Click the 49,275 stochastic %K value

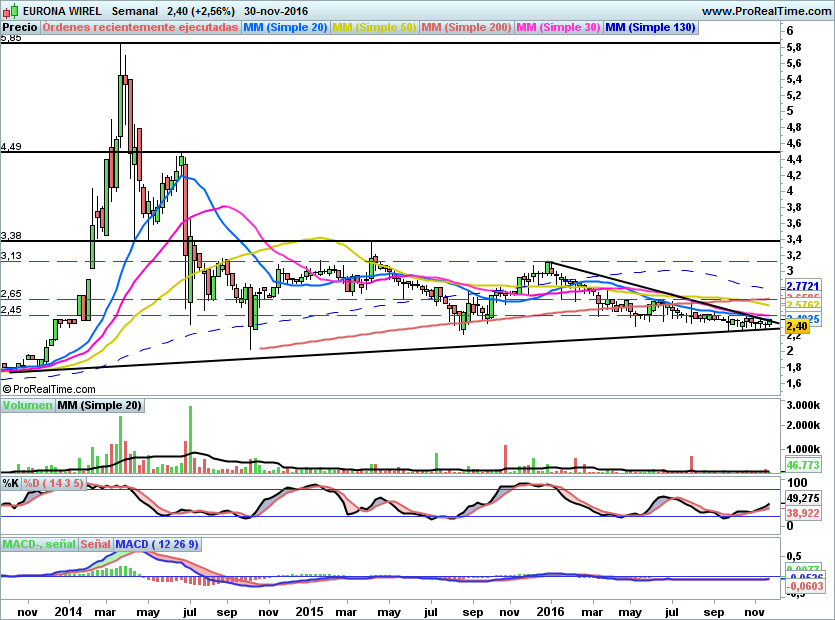click(x=803, y=499)
